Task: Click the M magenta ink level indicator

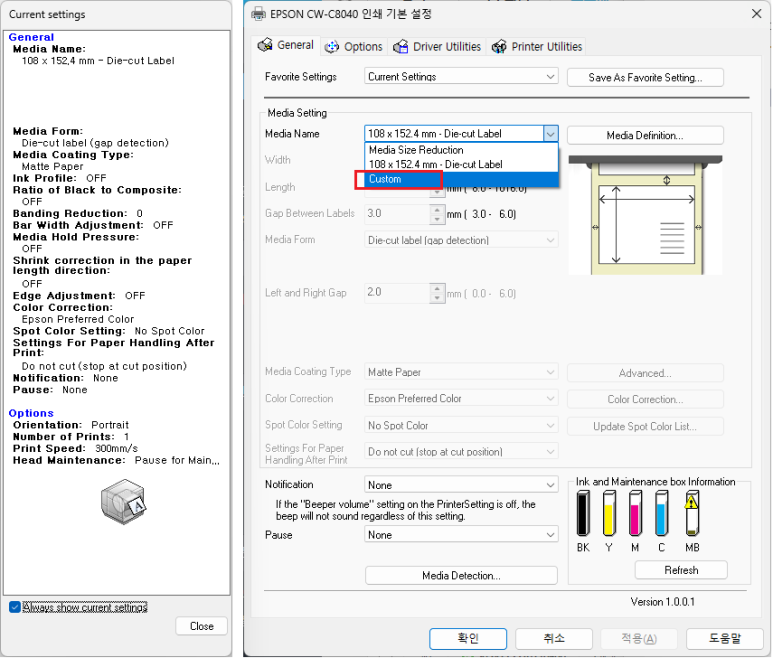Action: coord(635,514)
